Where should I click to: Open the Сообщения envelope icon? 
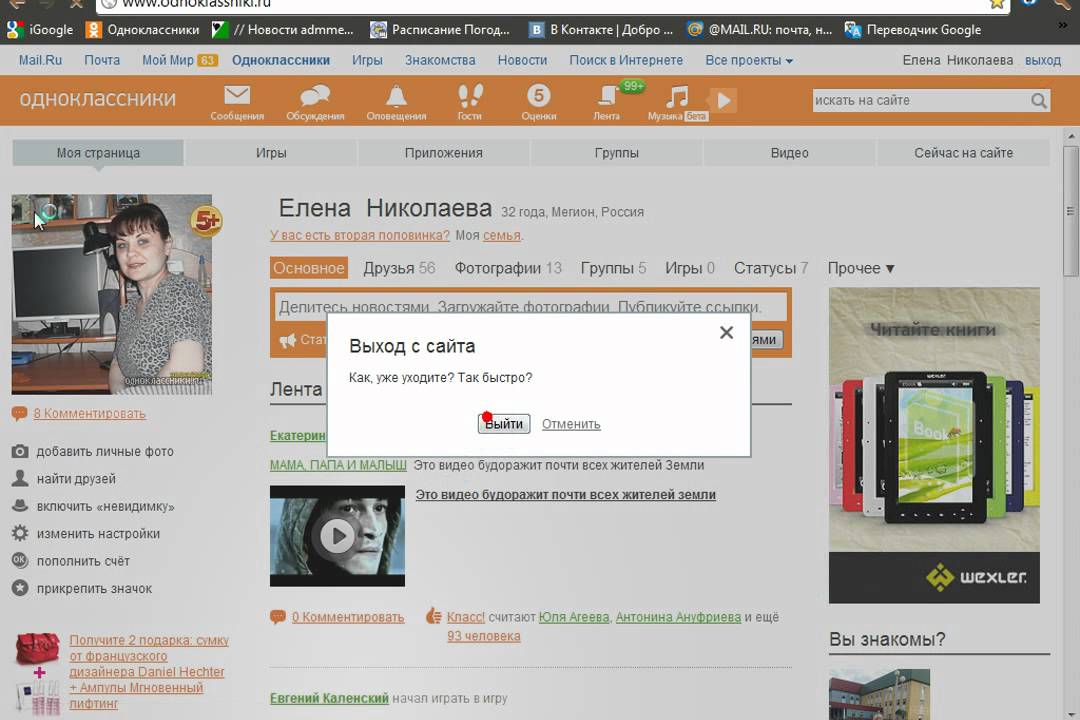pos(237,97)
